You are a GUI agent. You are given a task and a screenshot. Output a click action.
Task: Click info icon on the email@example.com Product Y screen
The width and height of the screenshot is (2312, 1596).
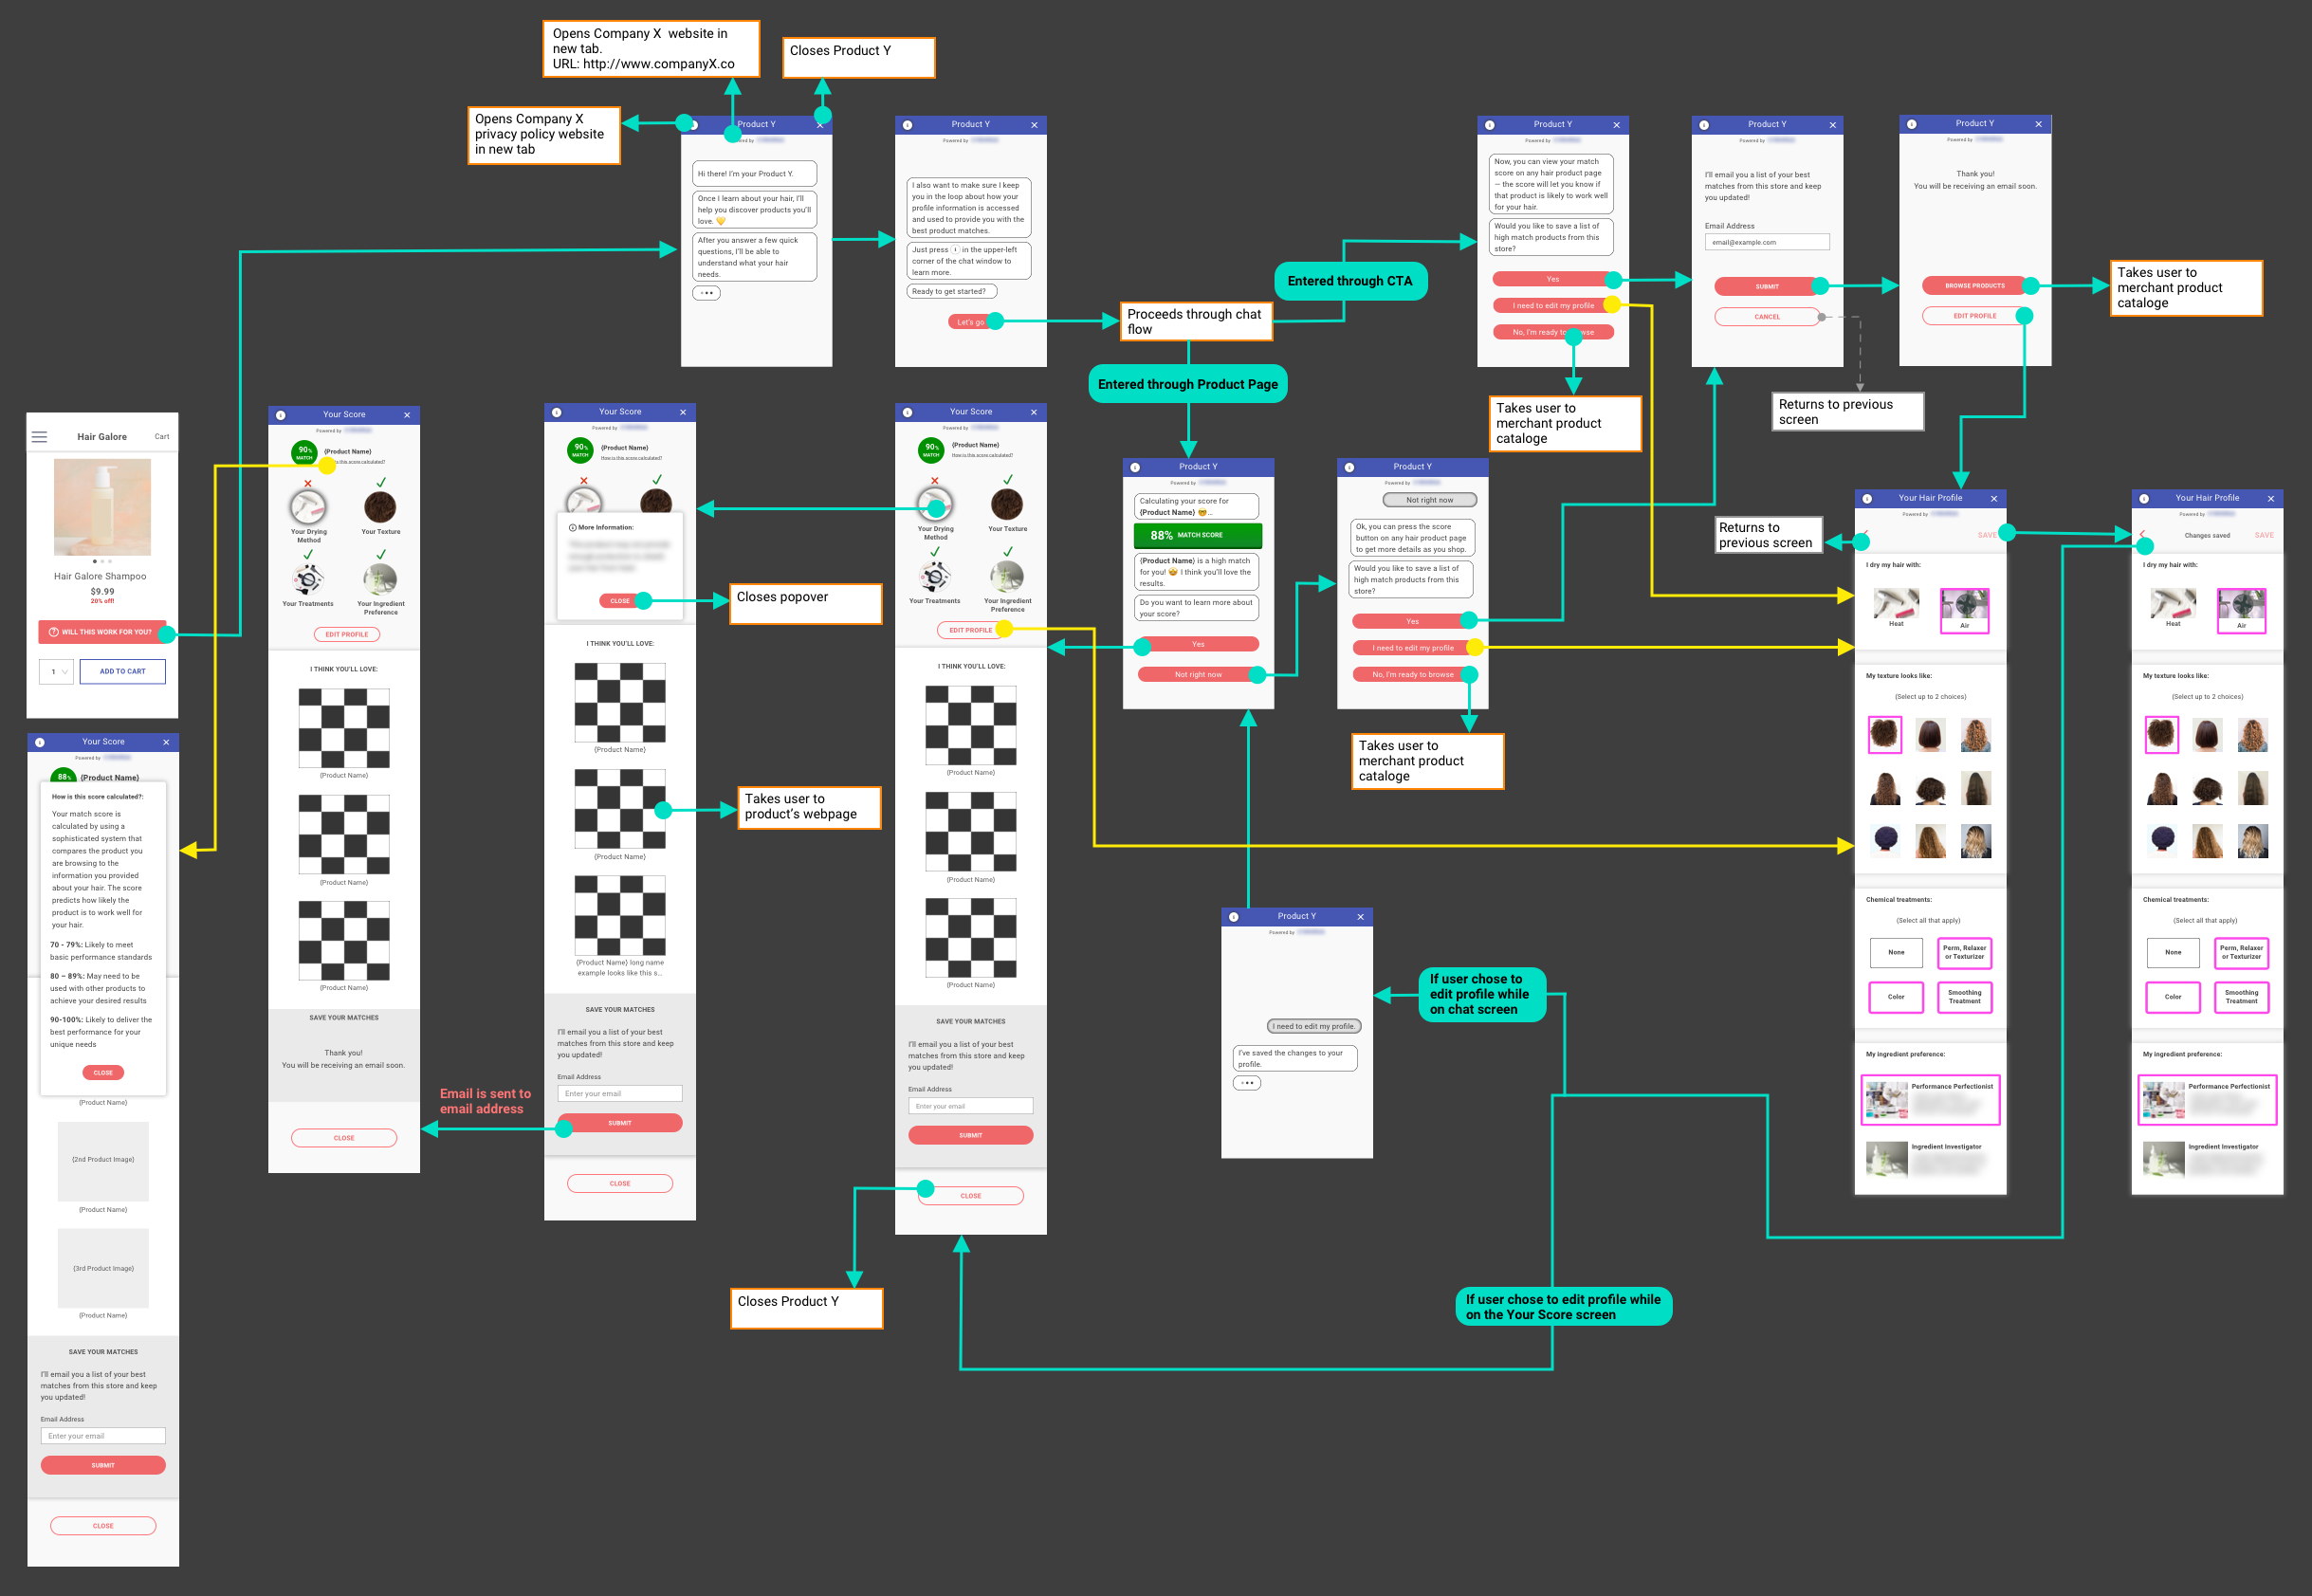click(1704, 125)
